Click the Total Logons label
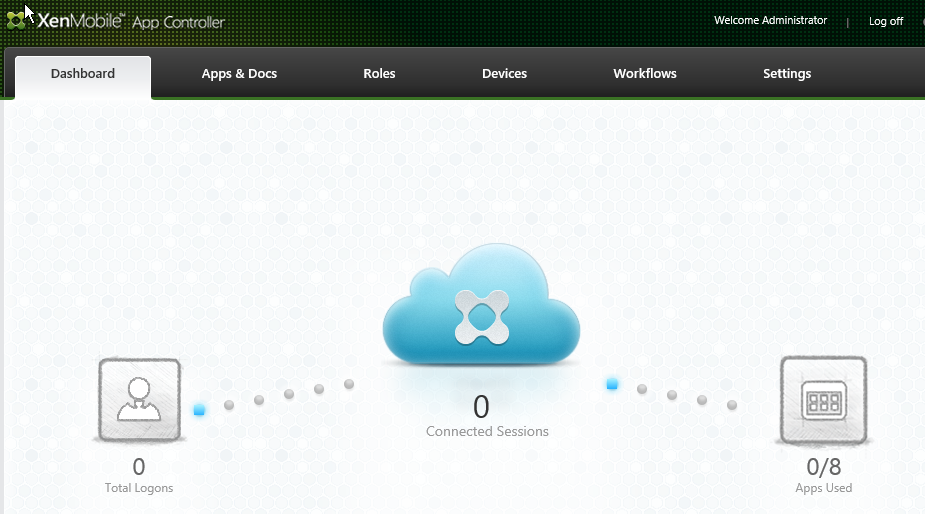This screenshot has height=514, width=925. click(139, 488)
